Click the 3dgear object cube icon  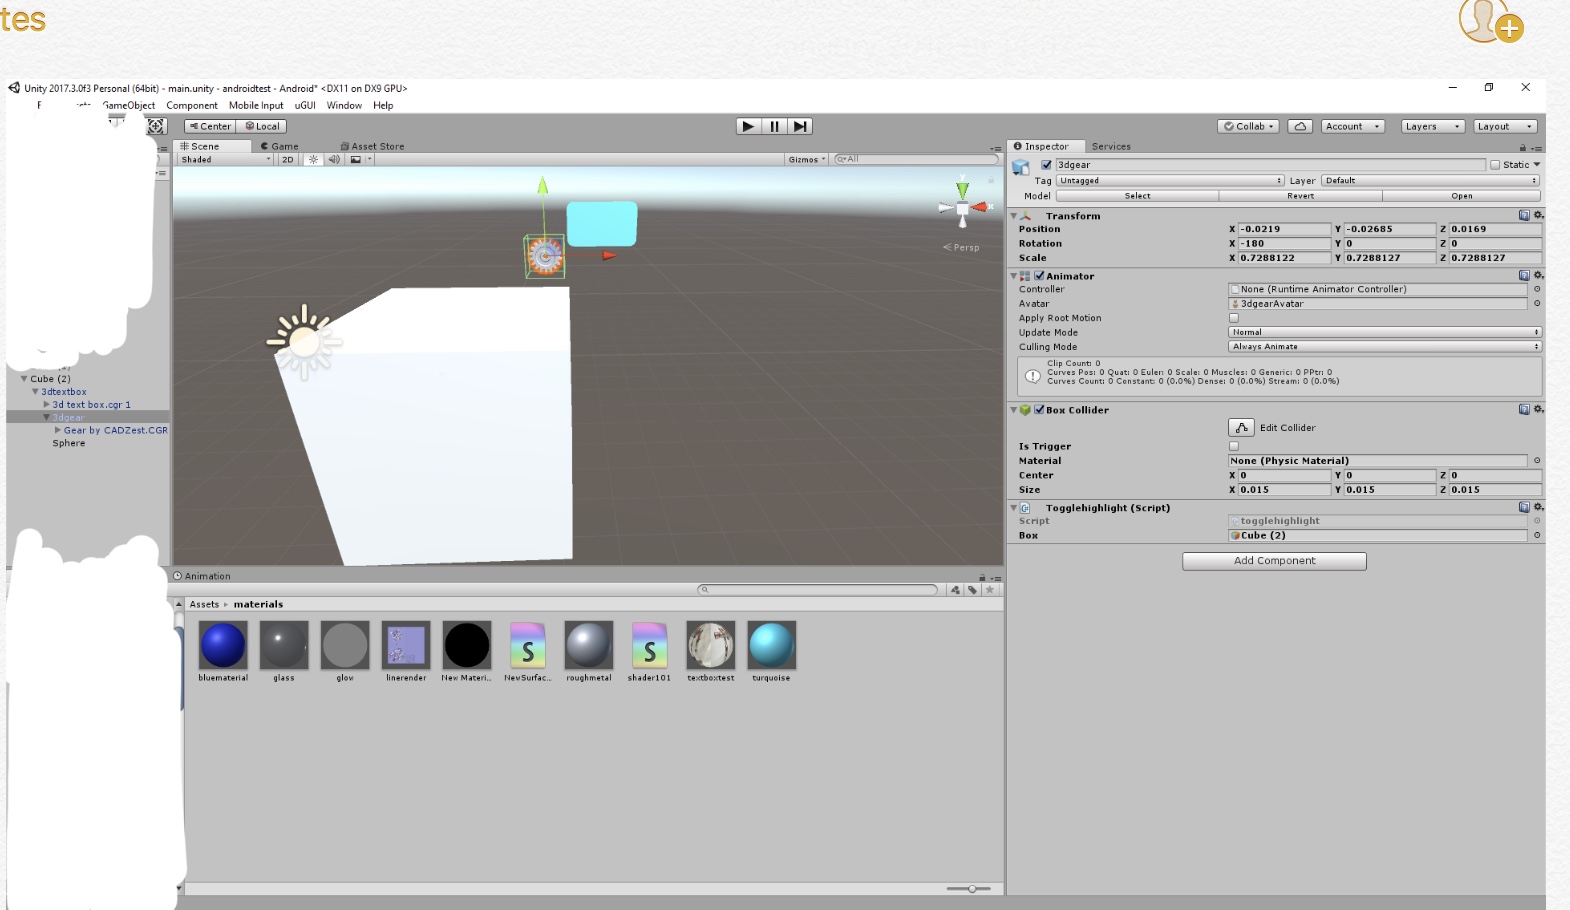(x=1021, y=167)
